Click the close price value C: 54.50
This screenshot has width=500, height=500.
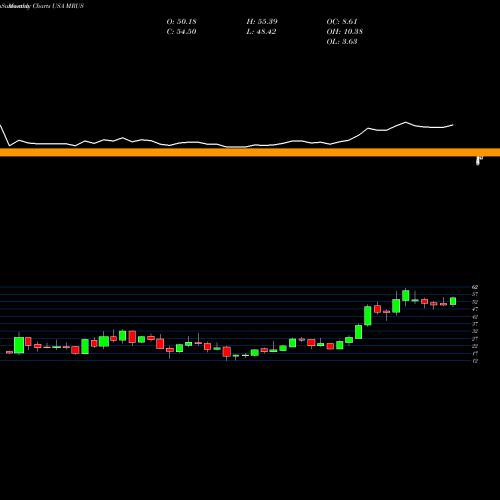pos(181,32)
